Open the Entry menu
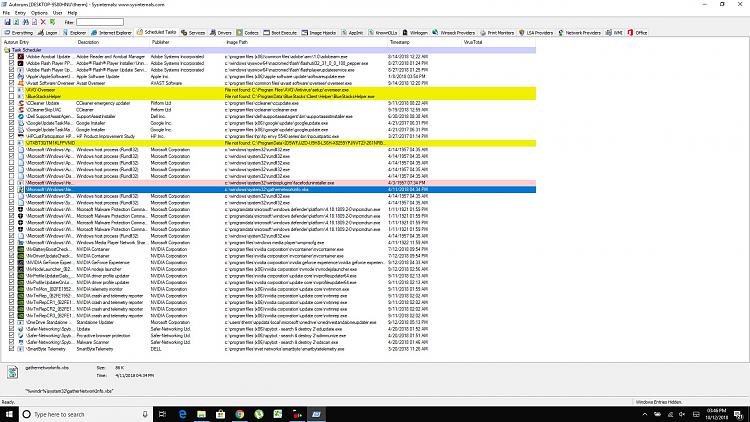Screen dimensions: 750x422 point(20,13)
